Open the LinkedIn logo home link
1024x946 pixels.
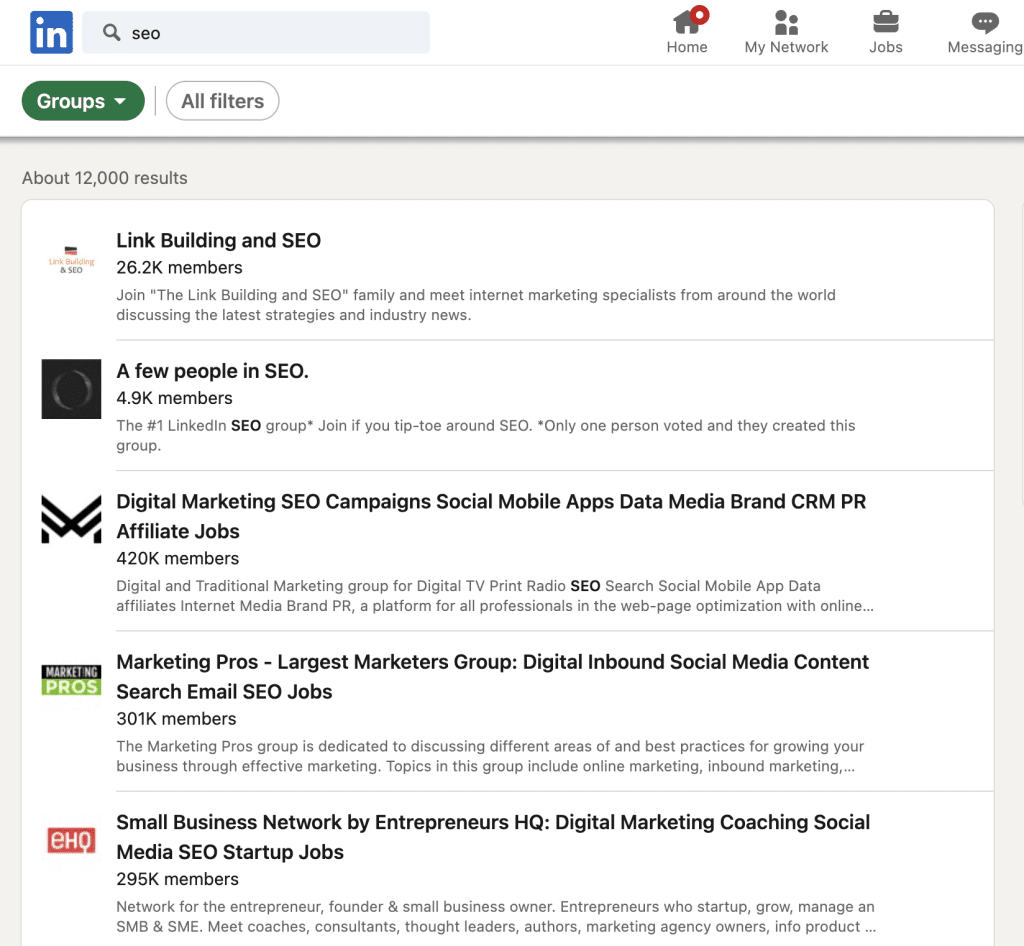(51, 32)
